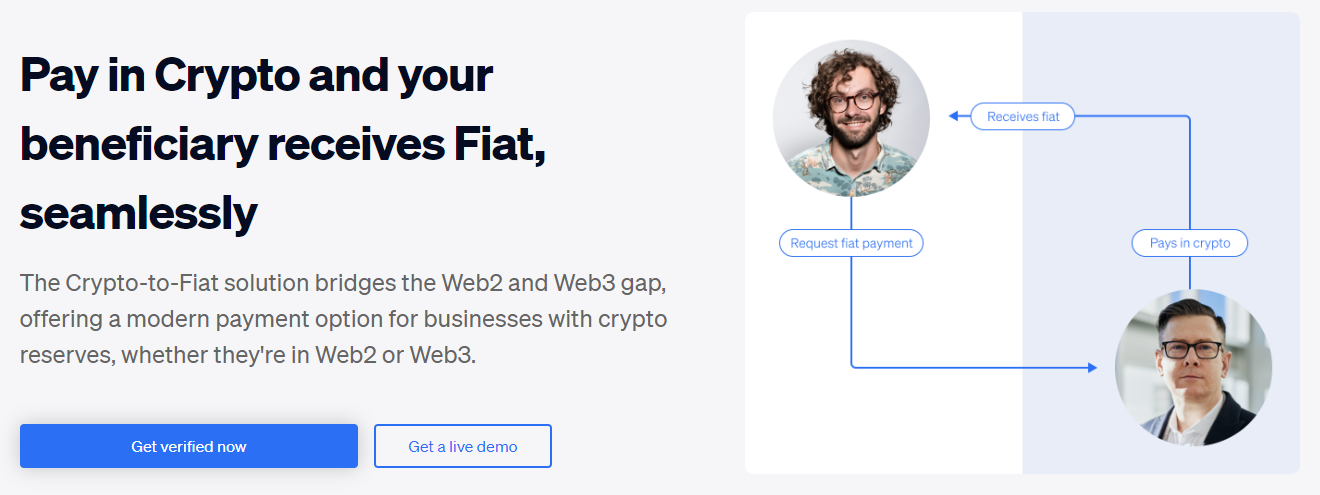
Task: Click the vertical line above "Request fiat payment"
Action: (x=851, y=213)
